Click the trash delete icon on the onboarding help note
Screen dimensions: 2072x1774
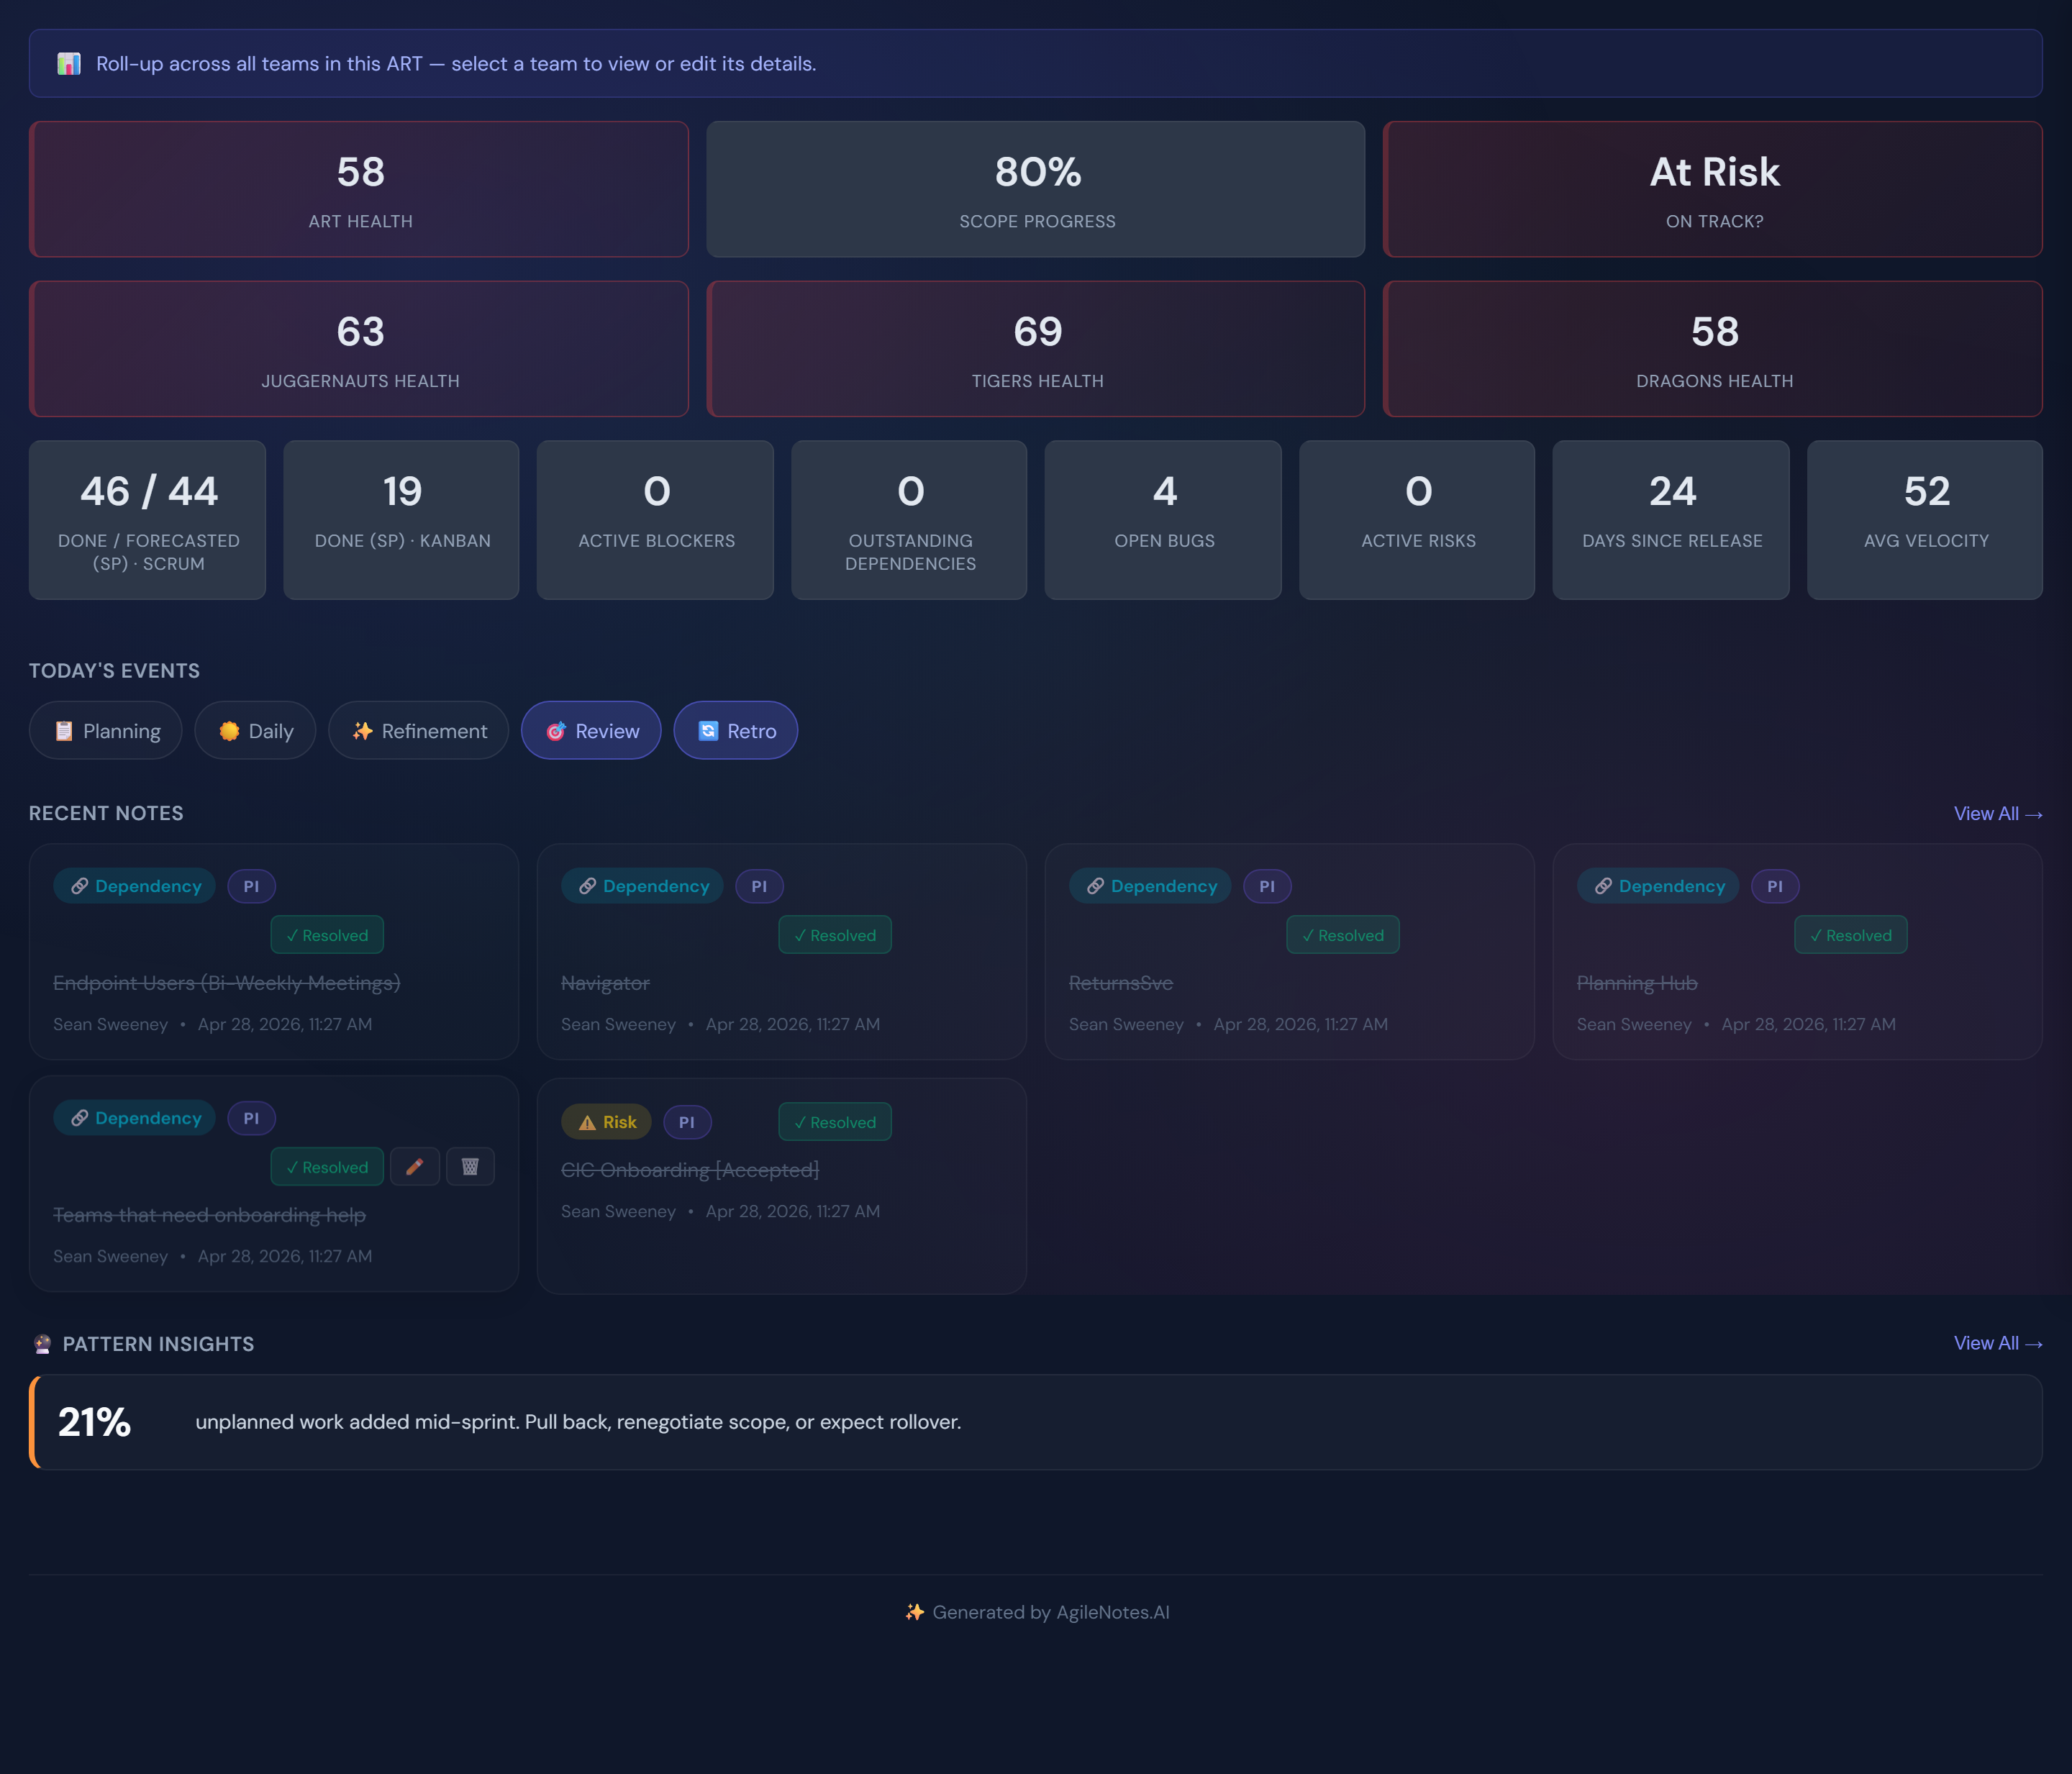pyautogui.click(x=470, y=1166)
